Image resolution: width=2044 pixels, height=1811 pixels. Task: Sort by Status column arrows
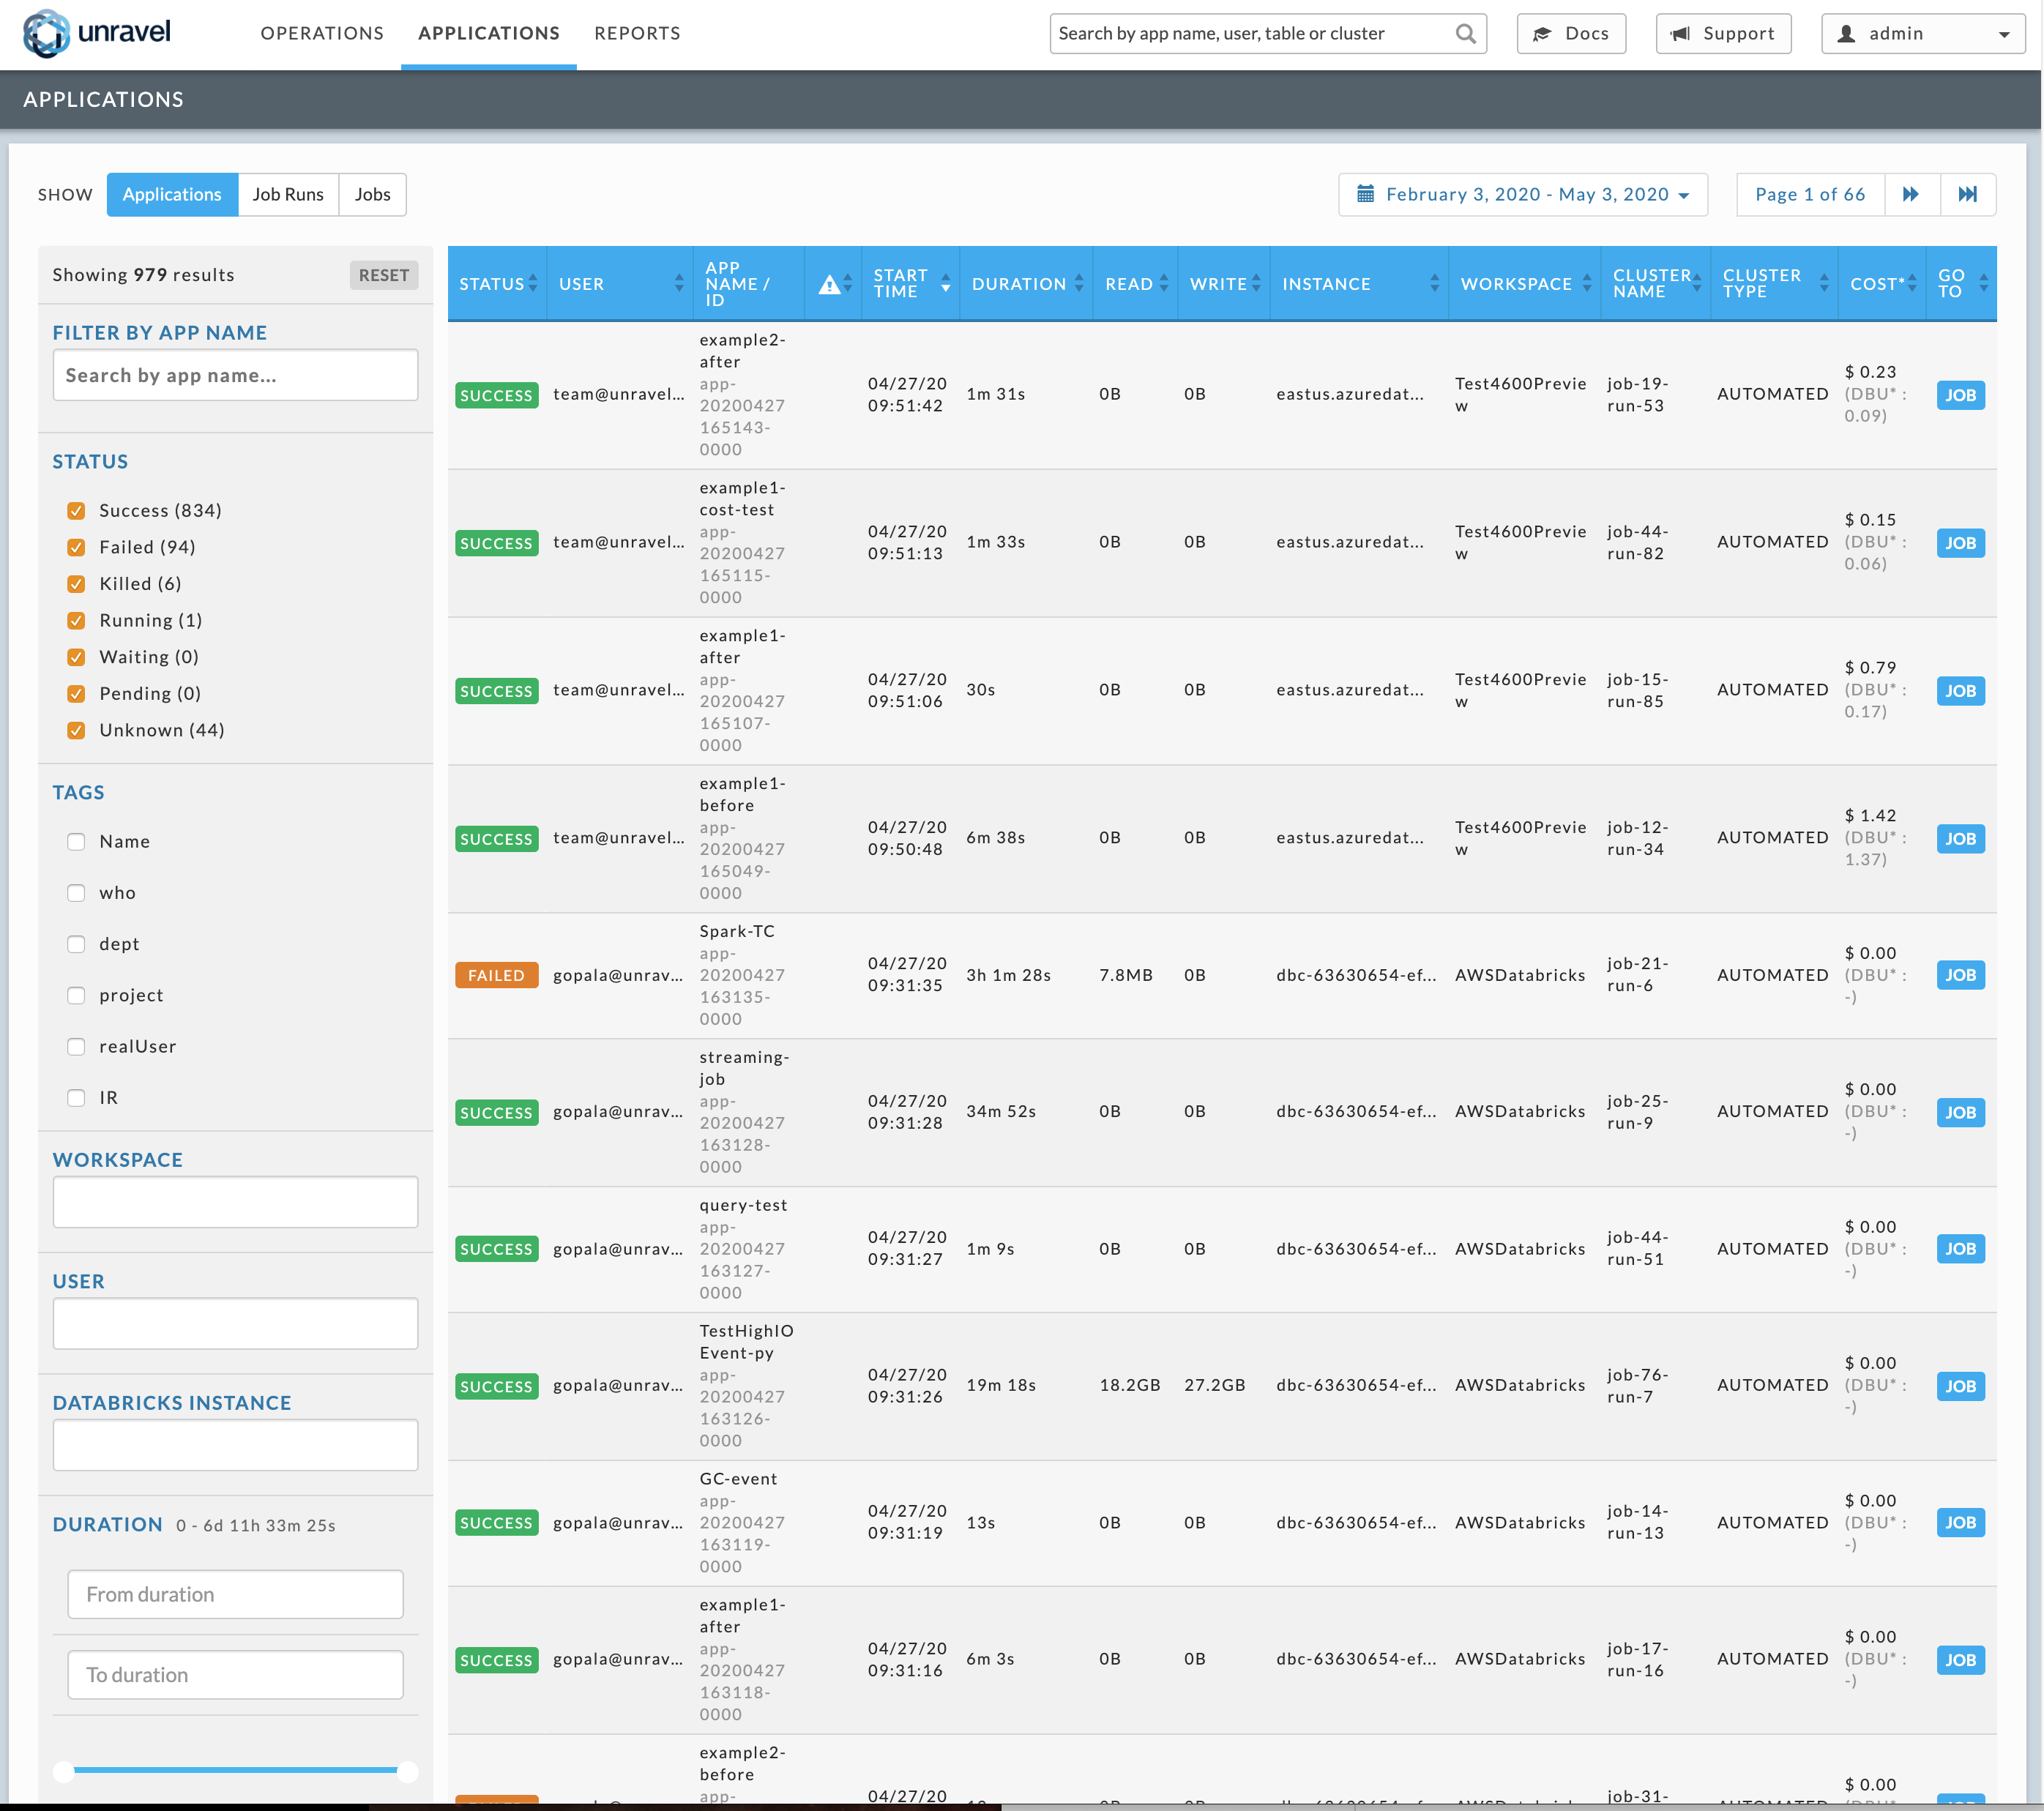tap(533, 284)
